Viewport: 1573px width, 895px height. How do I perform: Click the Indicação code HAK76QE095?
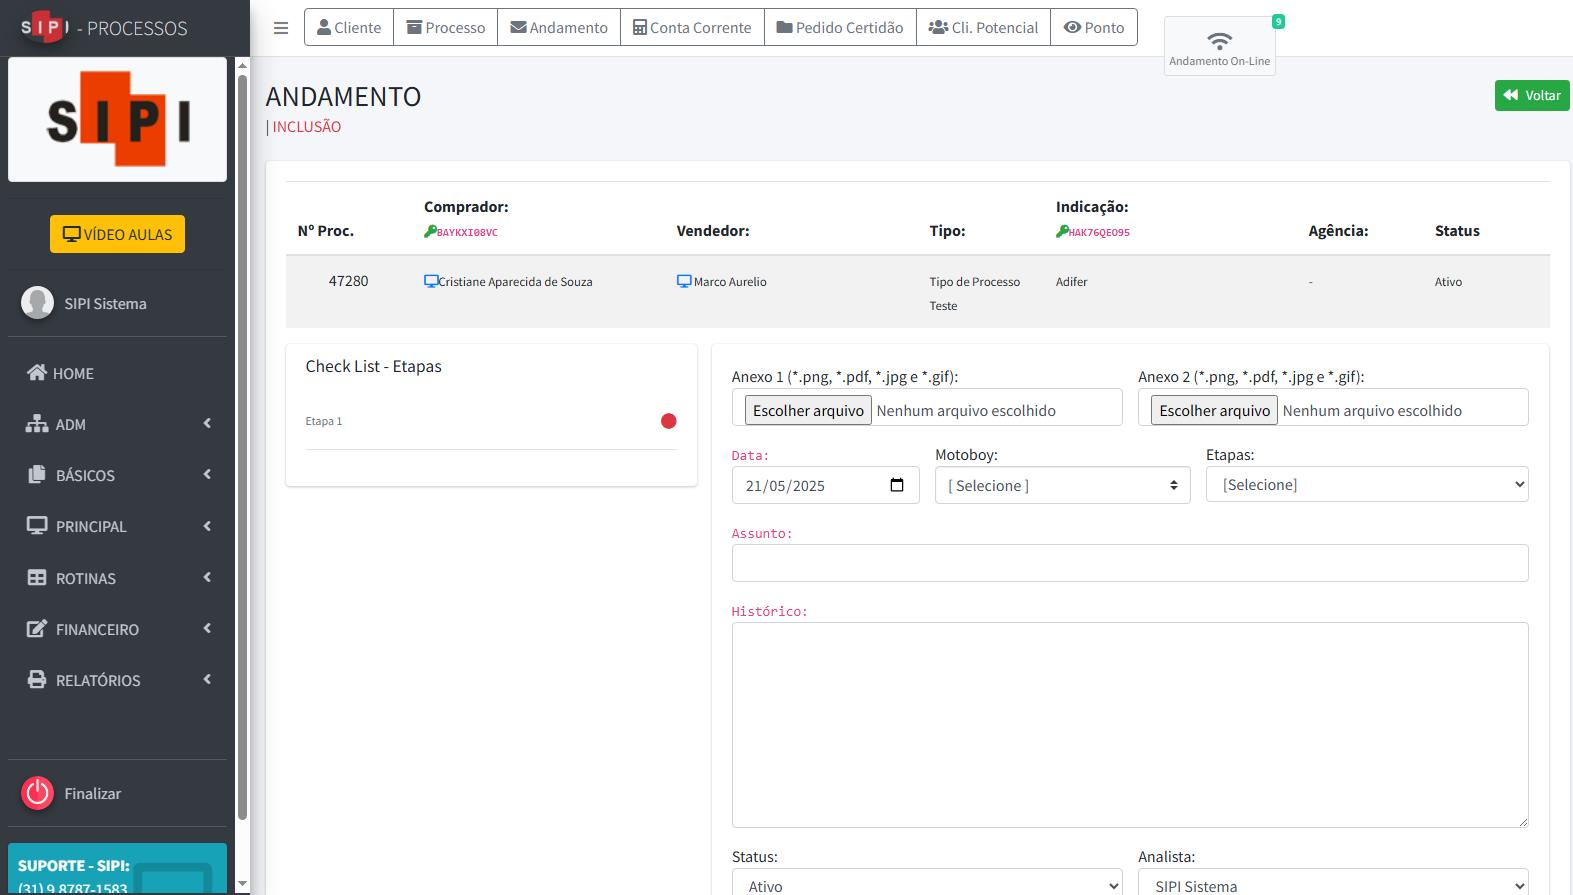tap(1099, 232)
